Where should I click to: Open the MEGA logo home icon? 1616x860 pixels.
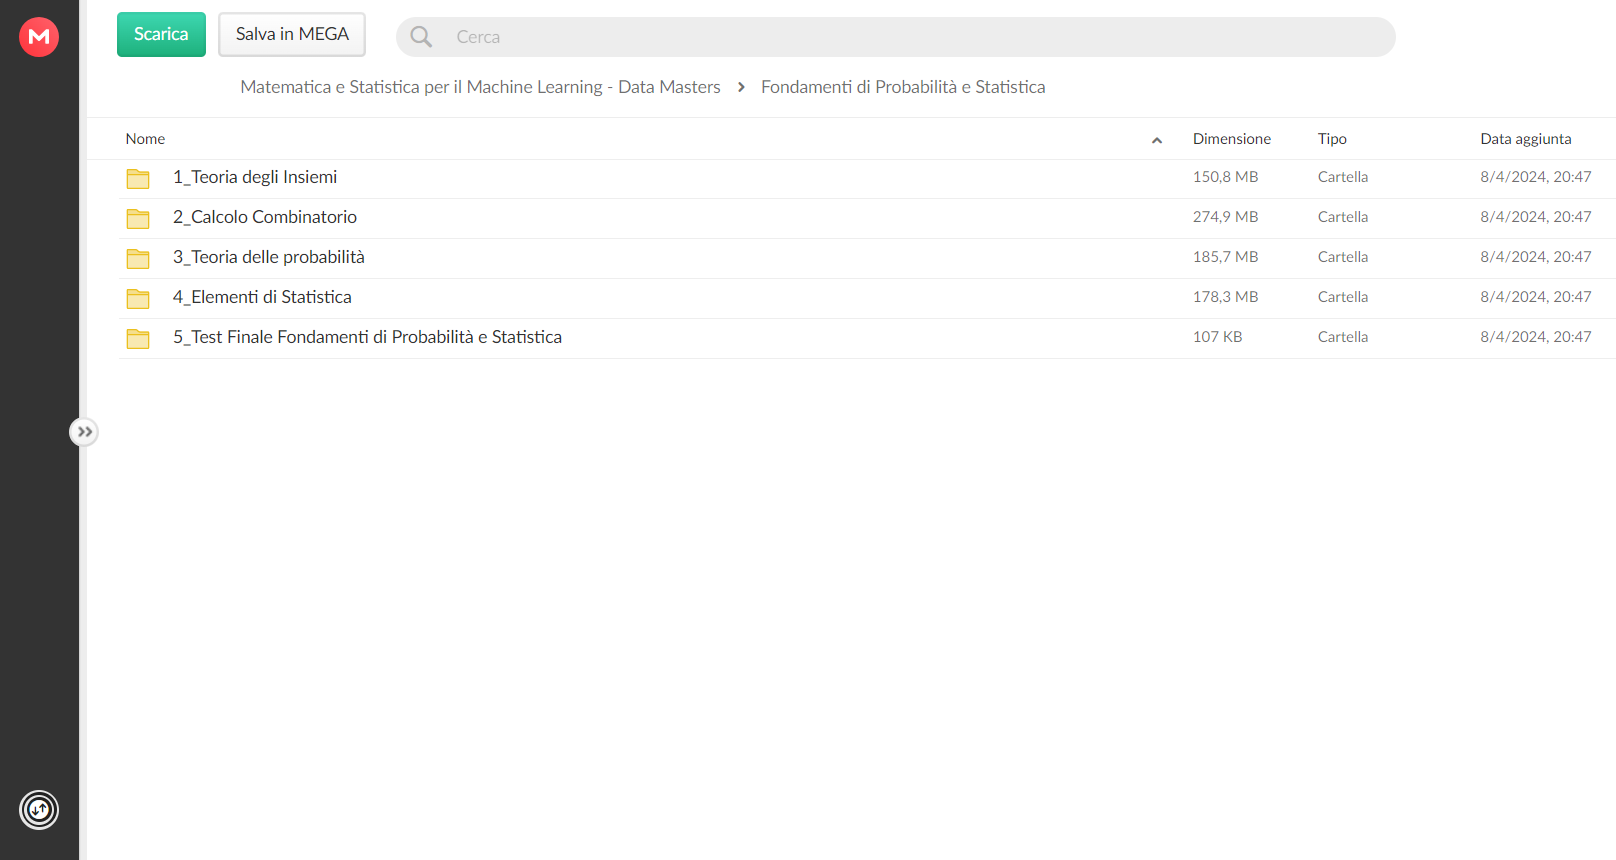point(39,37)
